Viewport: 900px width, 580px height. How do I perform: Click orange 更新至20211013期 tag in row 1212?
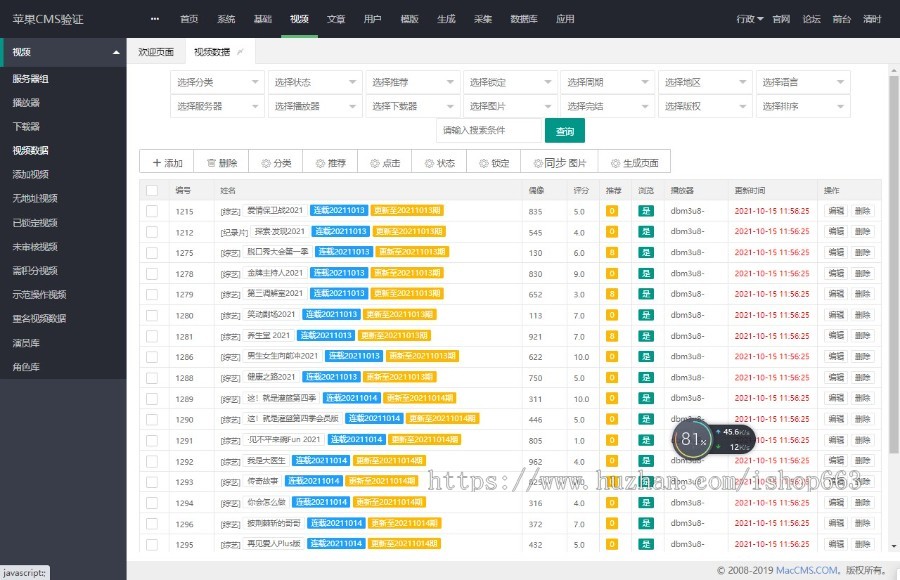click(x=409, y=231)
